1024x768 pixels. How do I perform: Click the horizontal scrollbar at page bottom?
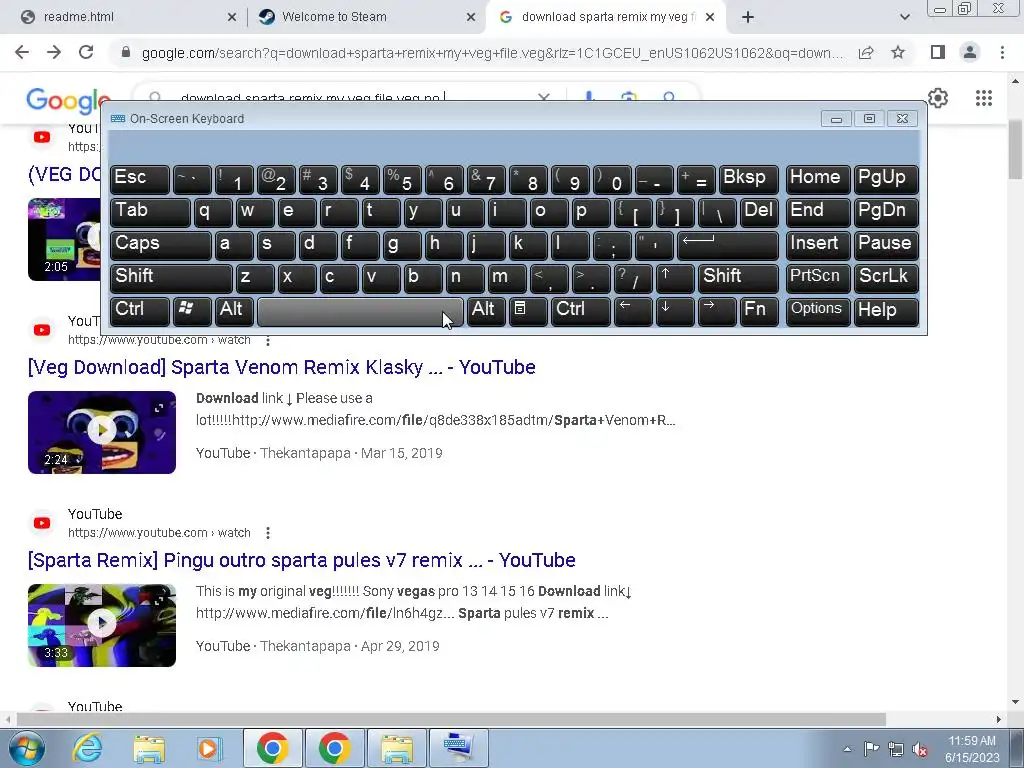[x=451, y=719]
